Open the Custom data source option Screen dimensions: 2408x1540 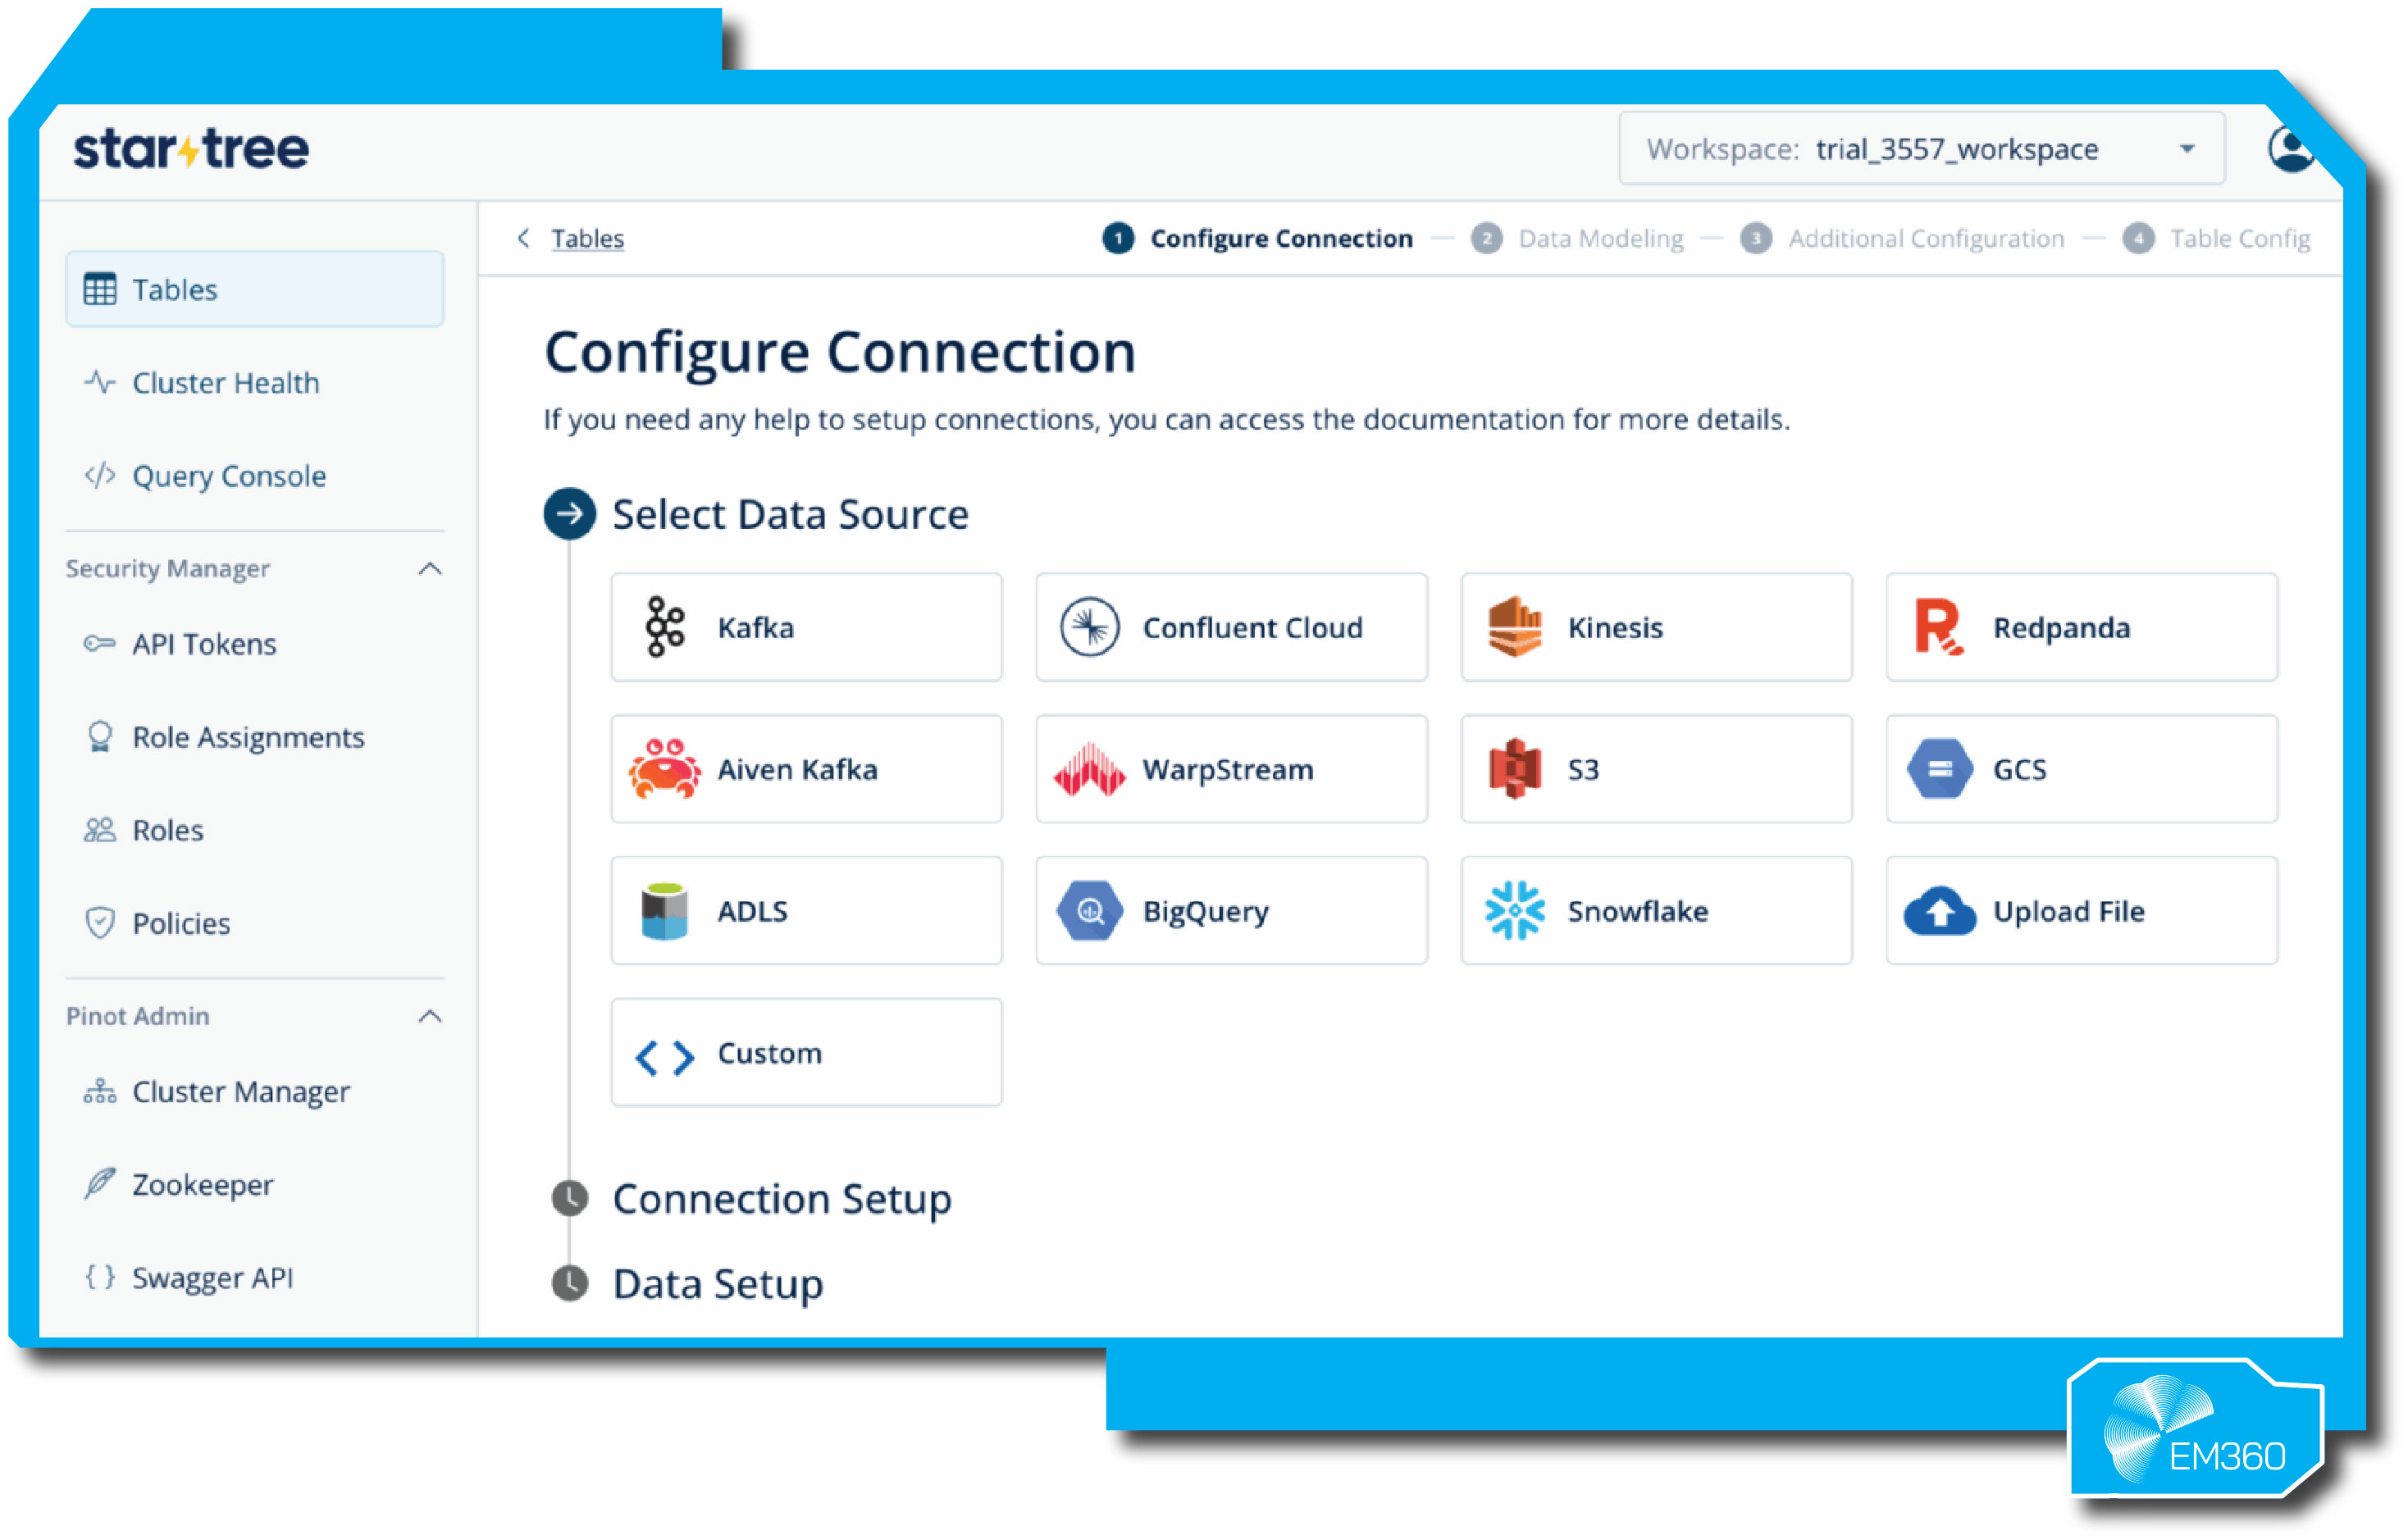[x=805, y=1052]
